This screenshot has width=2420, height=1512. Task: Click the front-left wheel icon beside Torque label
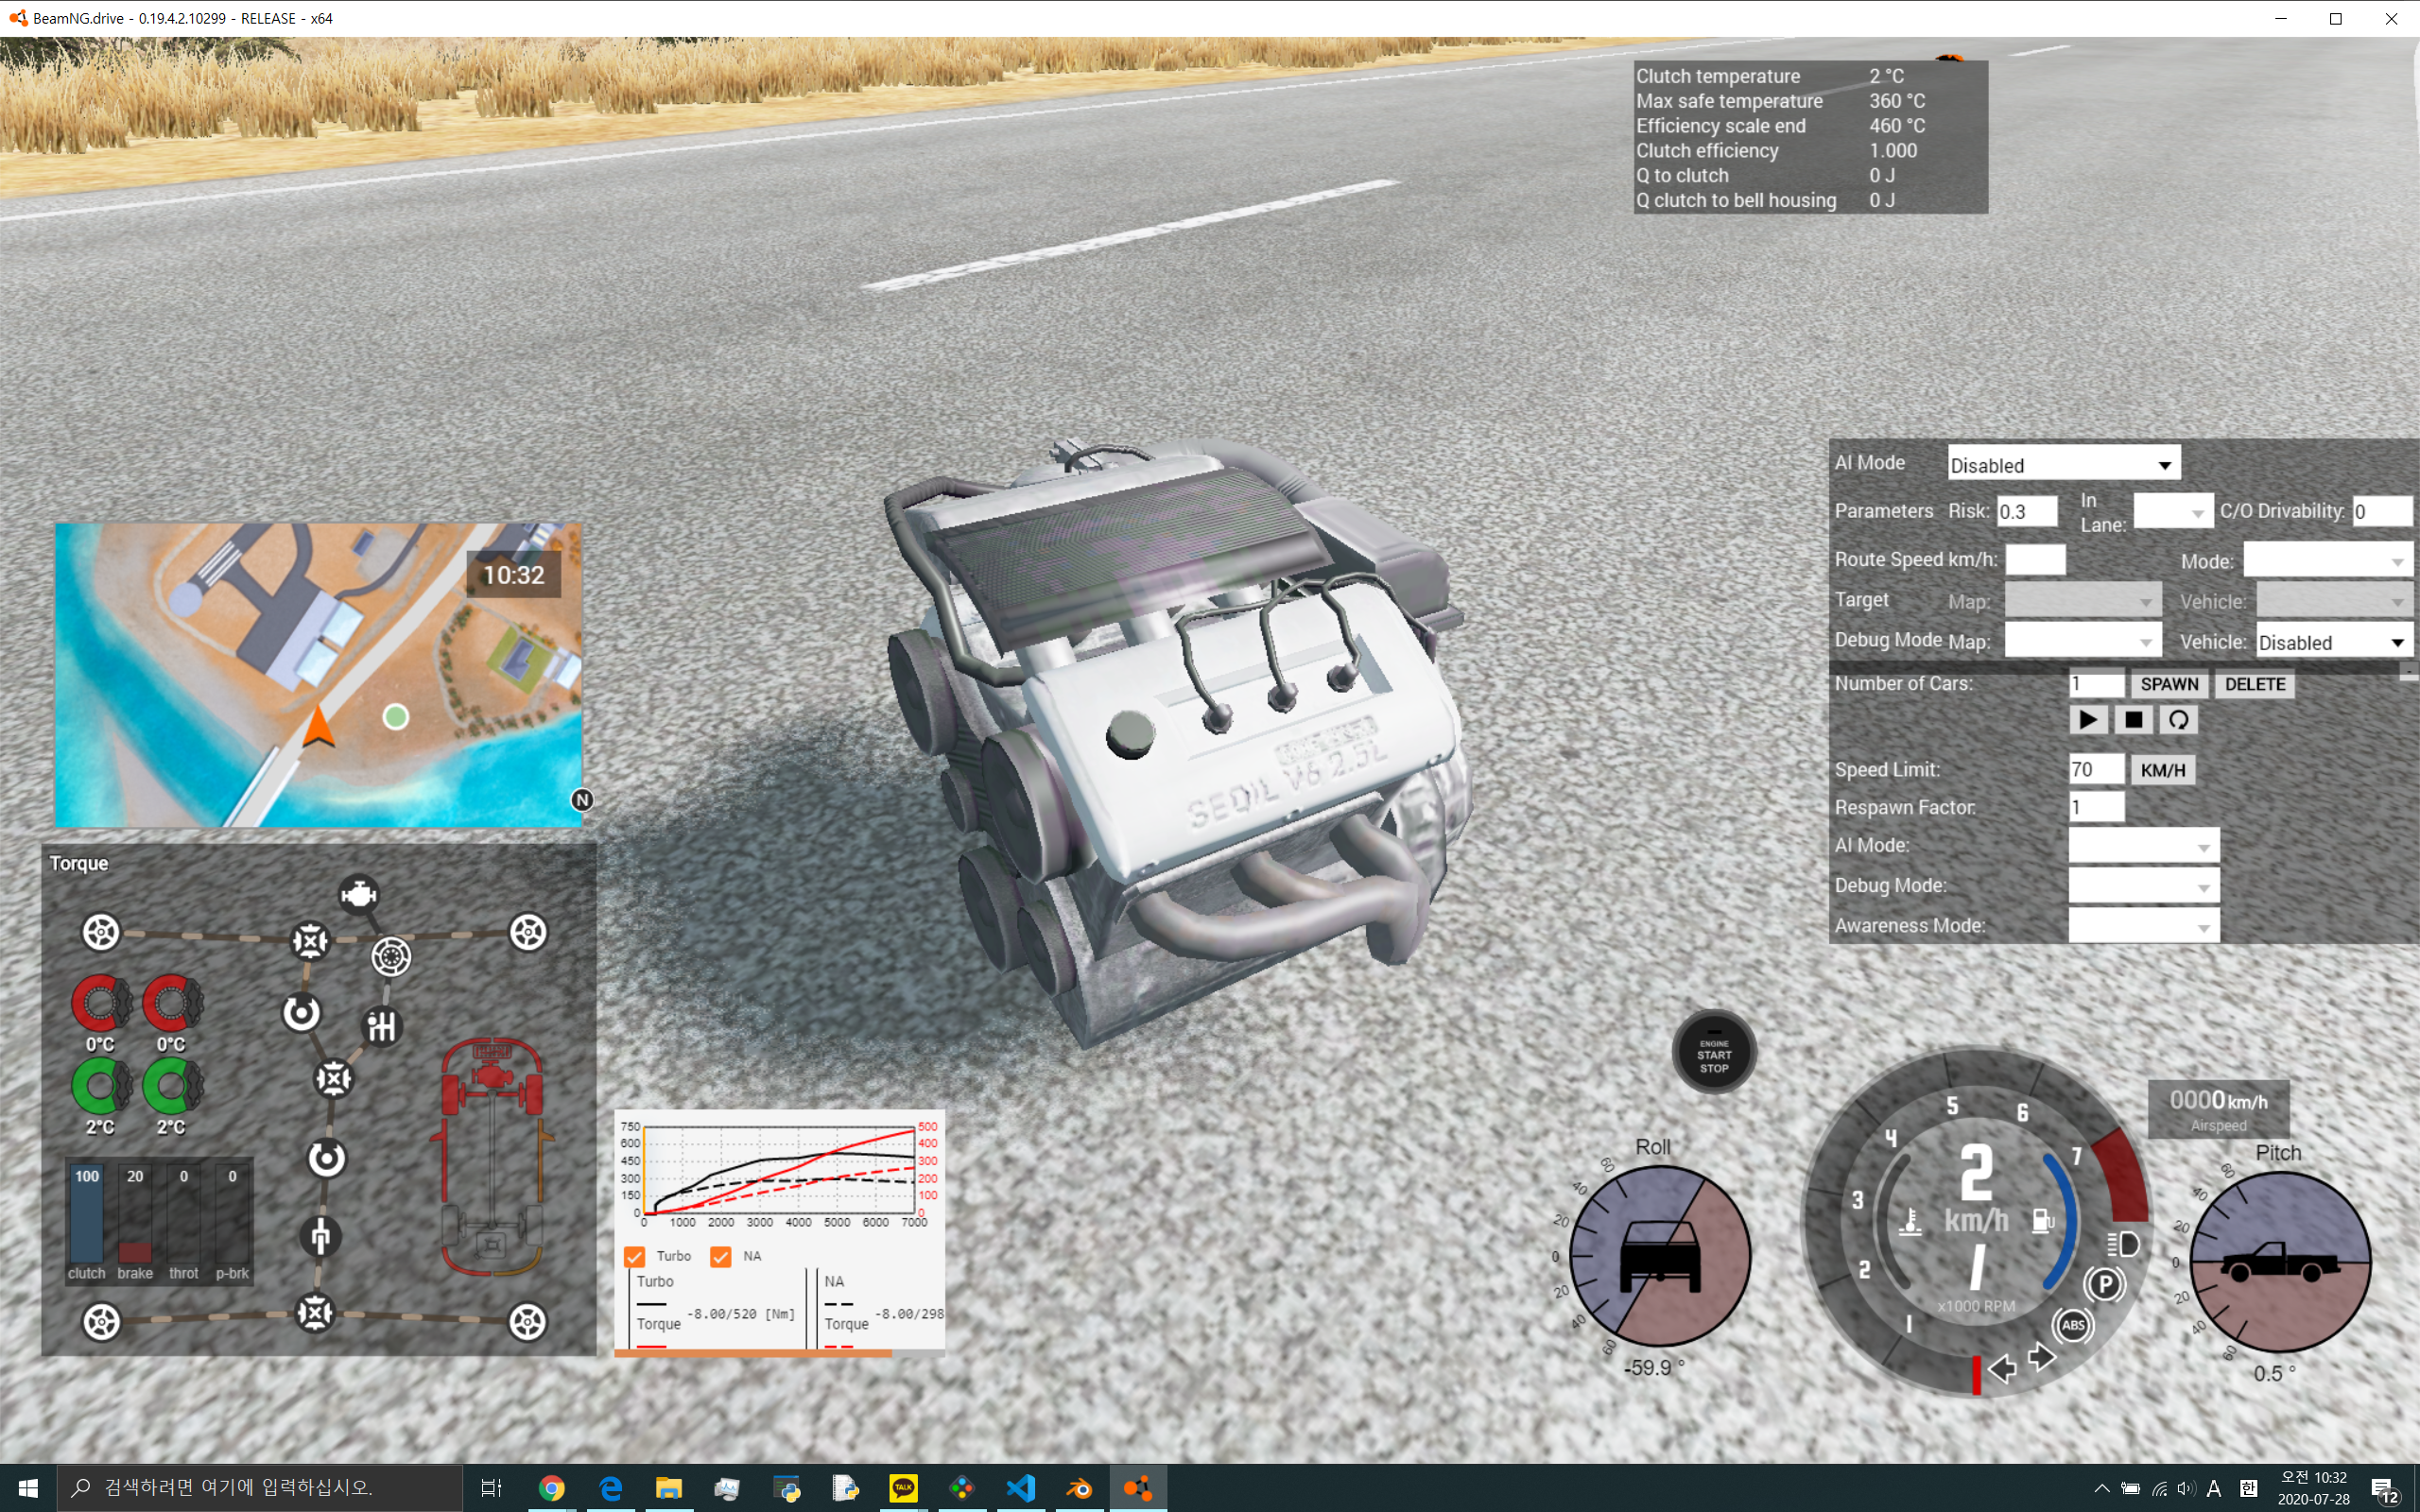pos(101,932)
